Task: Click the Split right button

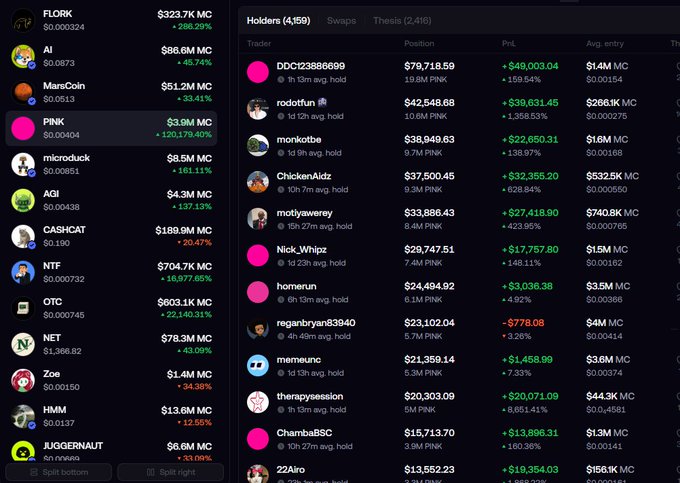Action: (170, 472)
